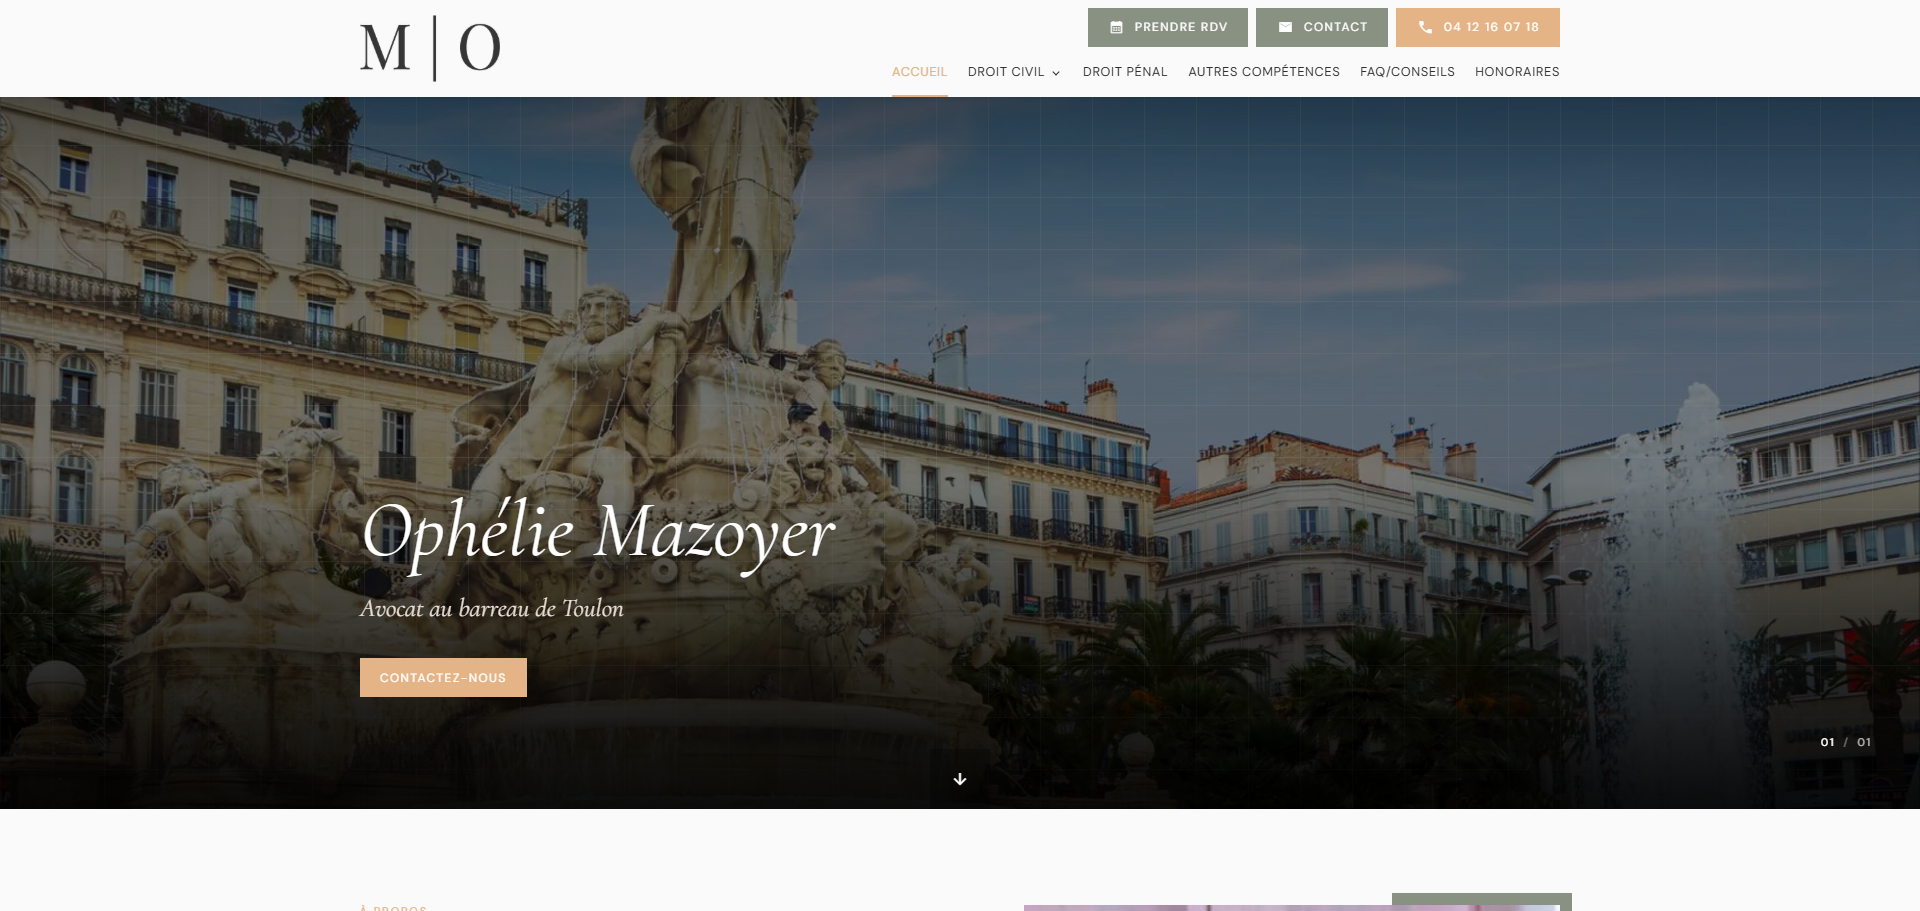Open the Accueil menu item
The width and height of the screenshot is (1920, 911).
(x=919, y=72)
